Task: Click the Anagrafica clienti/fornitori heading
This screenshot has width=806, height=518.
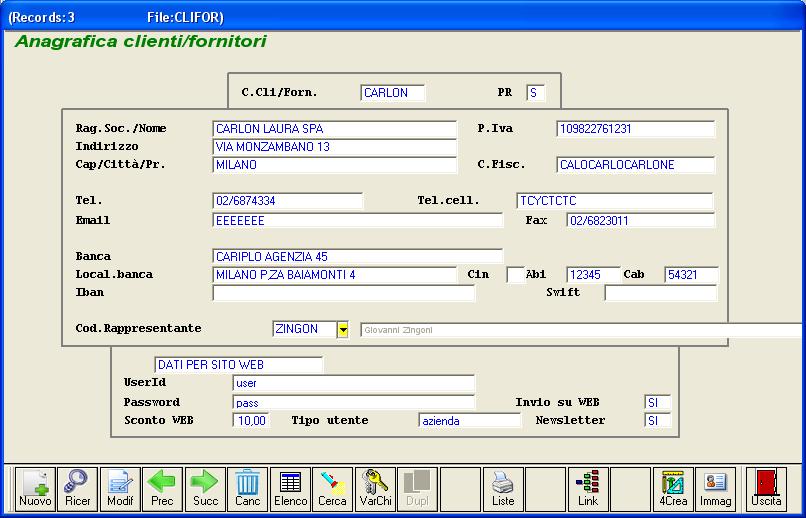Action: click(x=141, y=41)
